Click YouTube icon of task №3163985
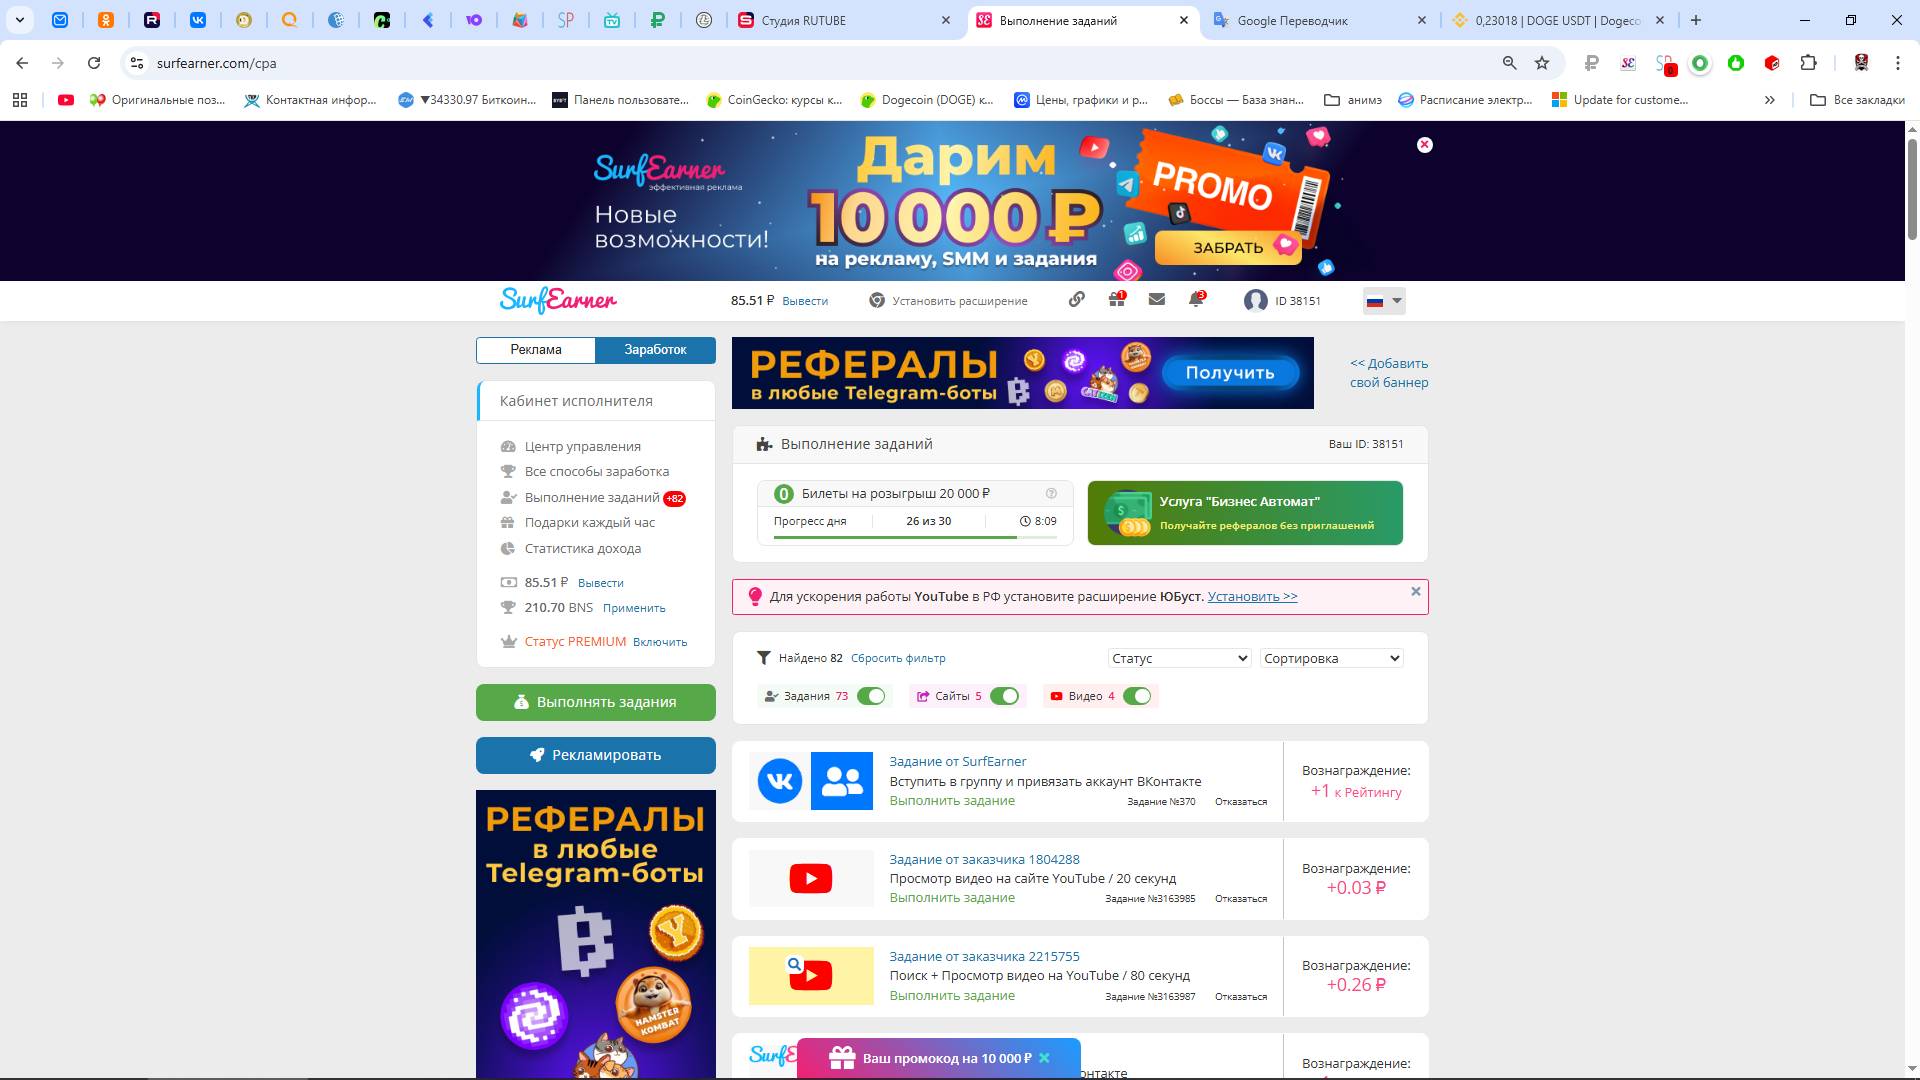The width and height of the screenshot is (1920, 1080). point(810,879)
